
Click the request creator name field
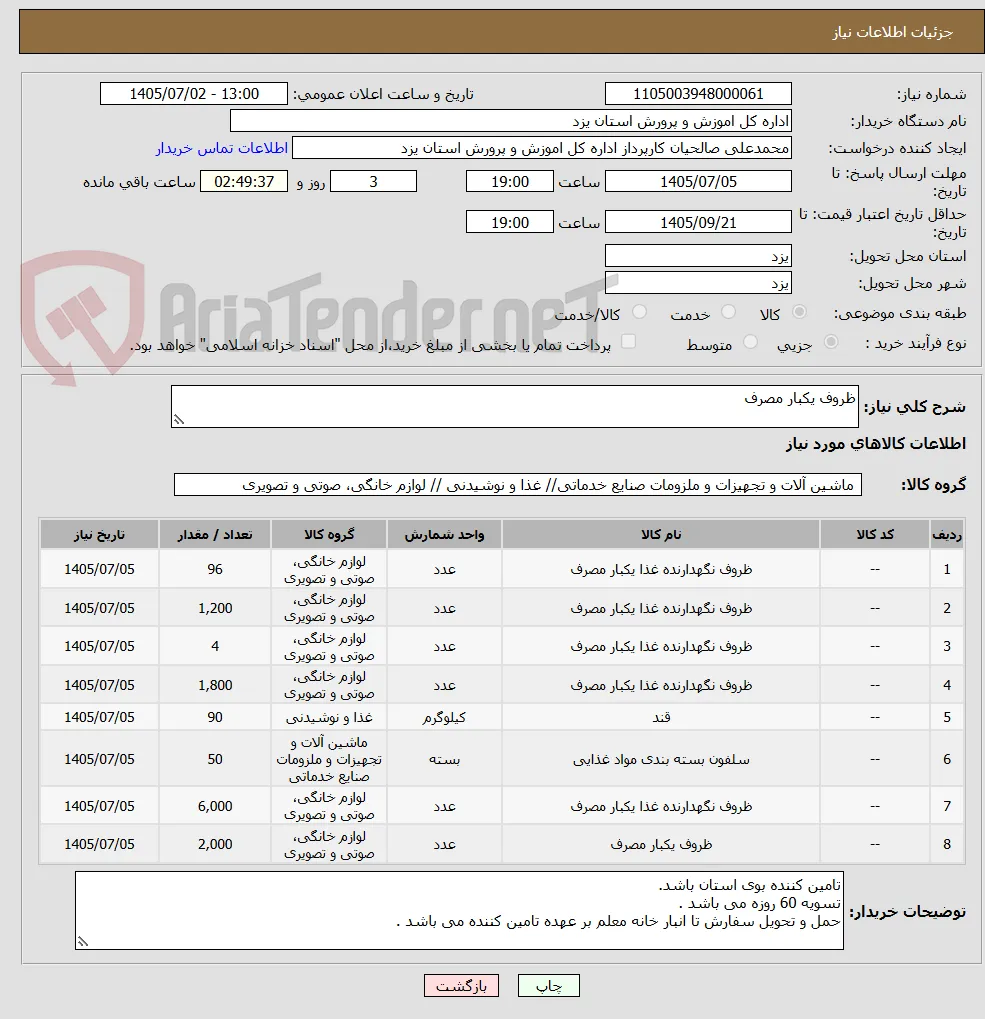click(x=542, y=148)
